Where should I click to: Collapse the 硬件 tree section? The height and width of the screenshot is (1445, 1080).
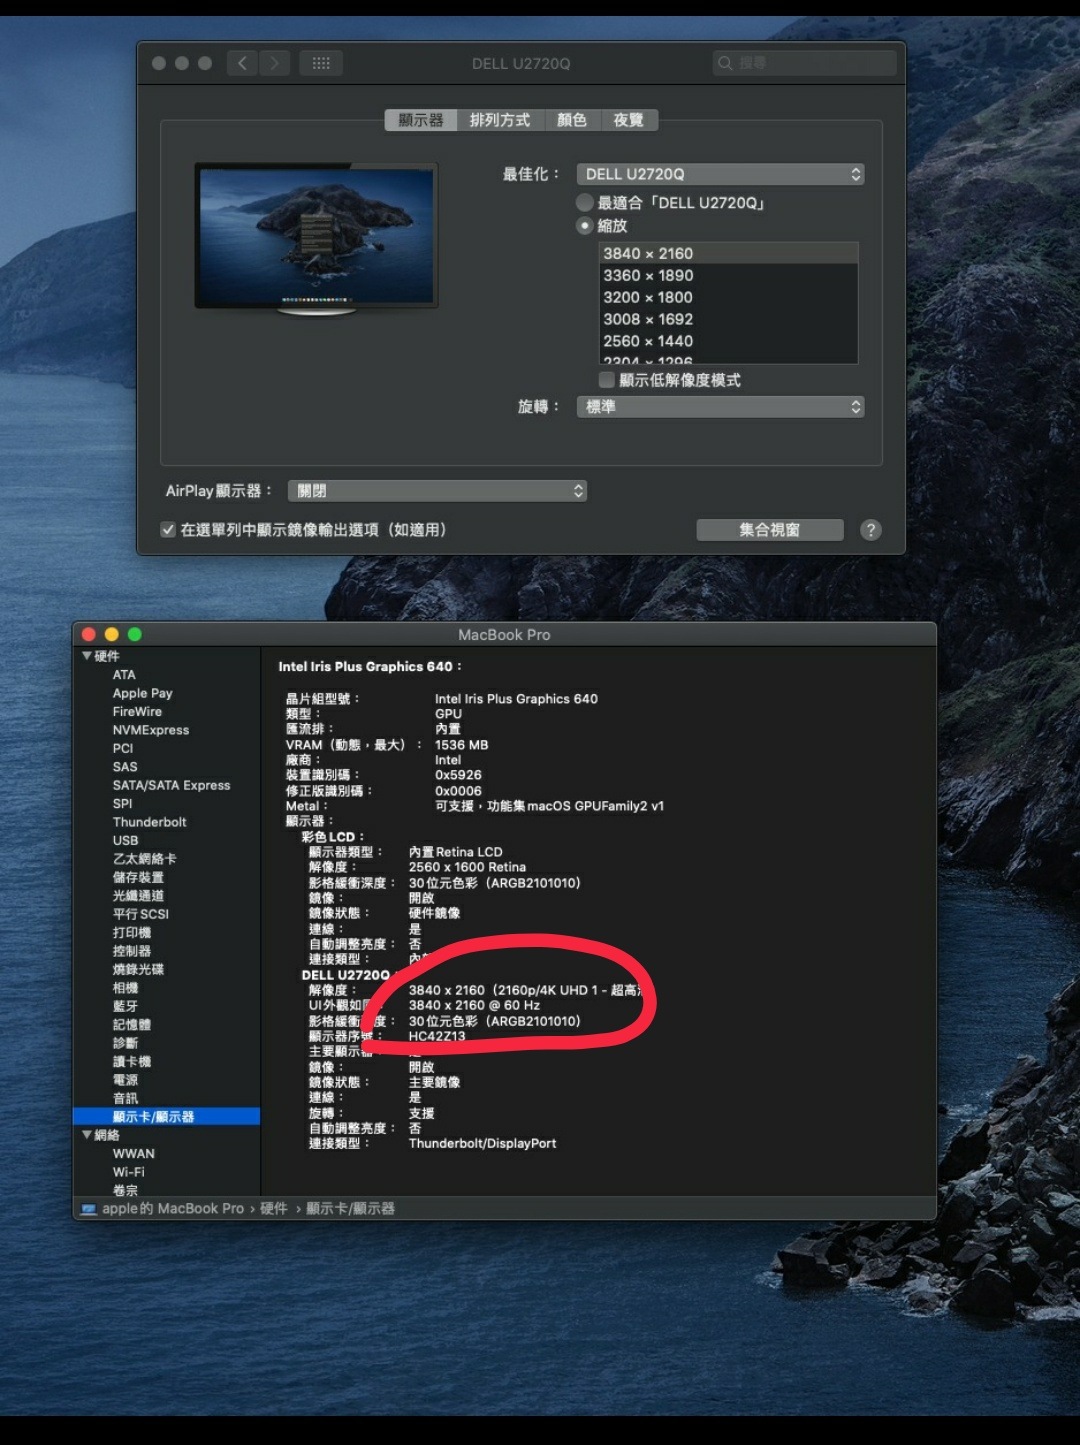point(87,656)
